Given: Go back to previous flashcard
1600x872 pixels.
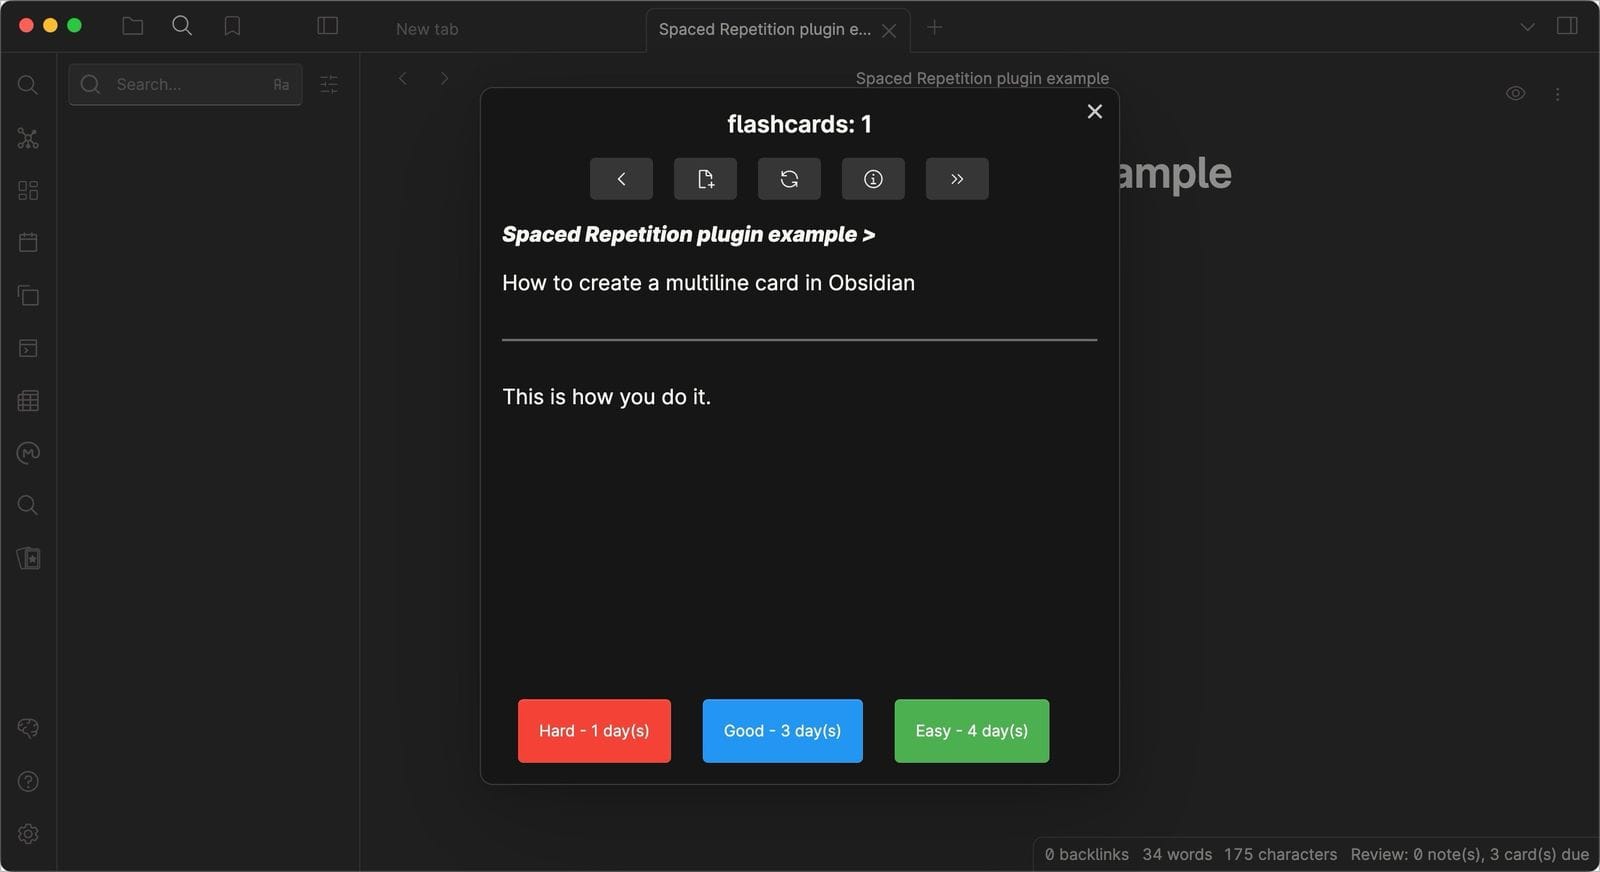Looking at the screenshot, I should coord(621,179).
